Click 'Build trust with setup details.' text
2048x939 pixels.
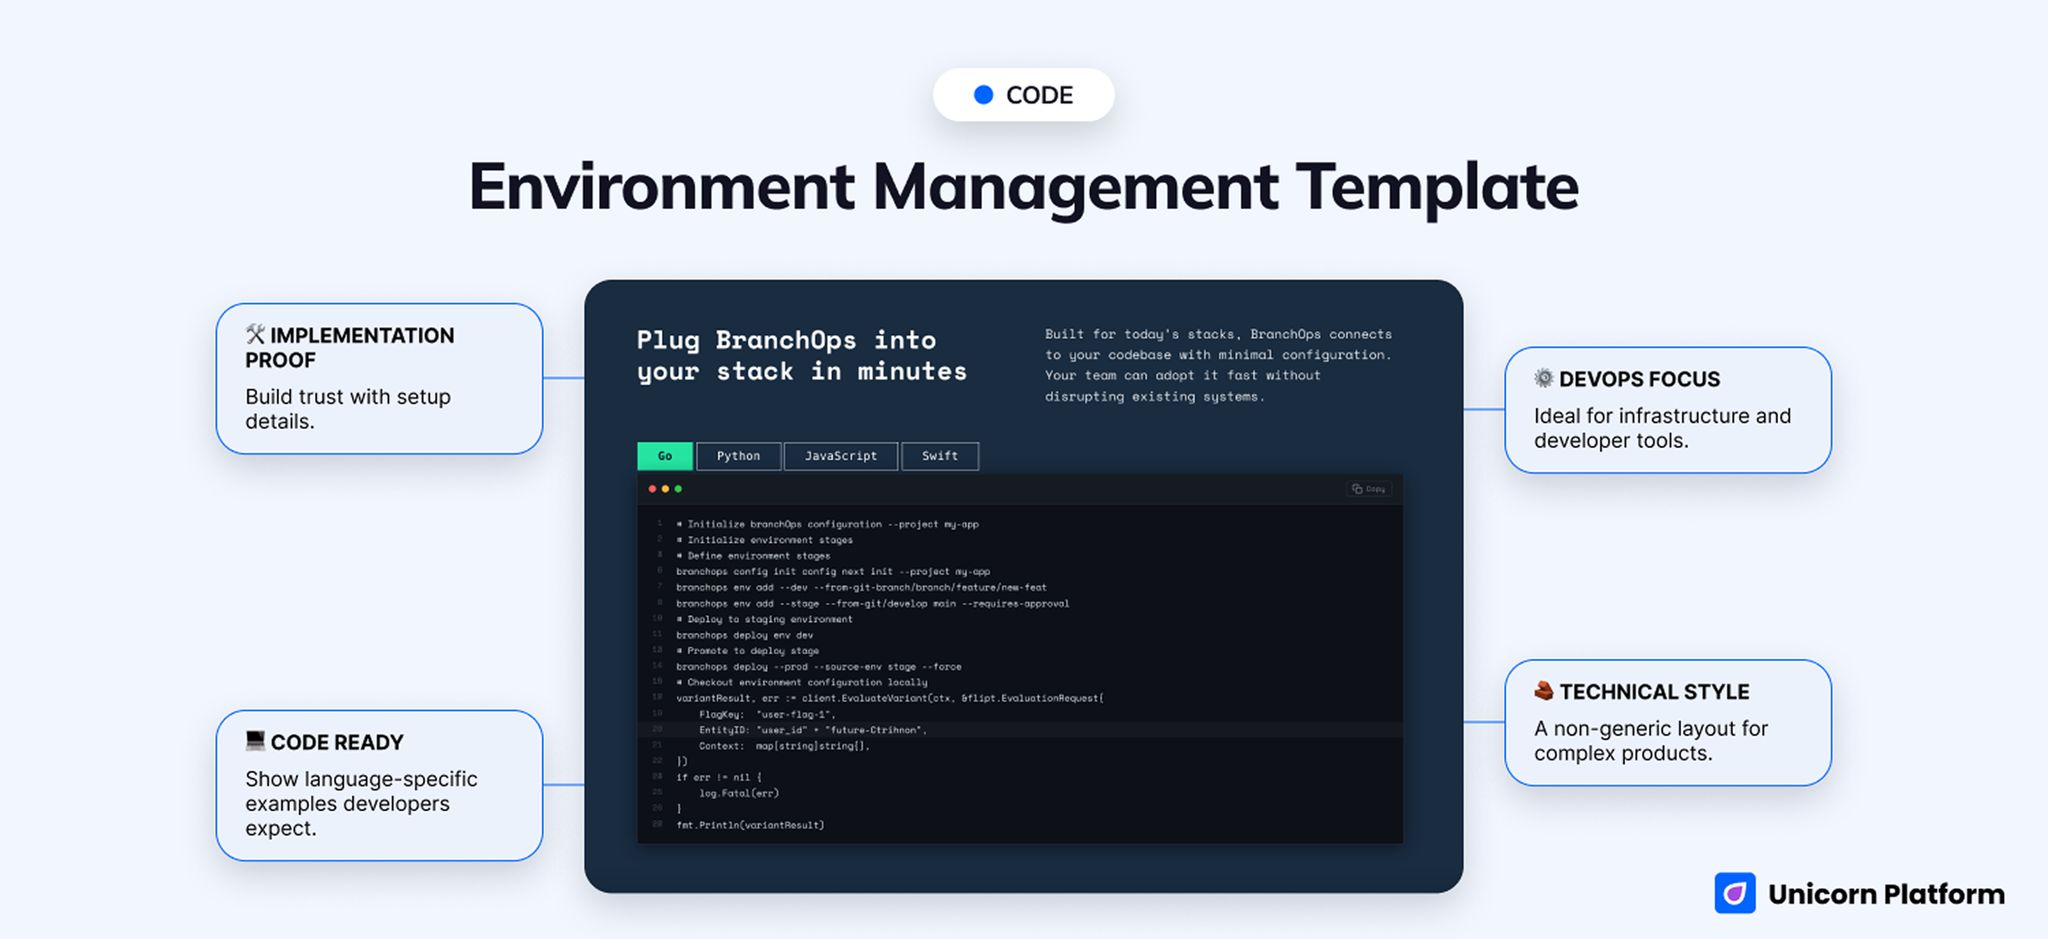click(348, 409)
